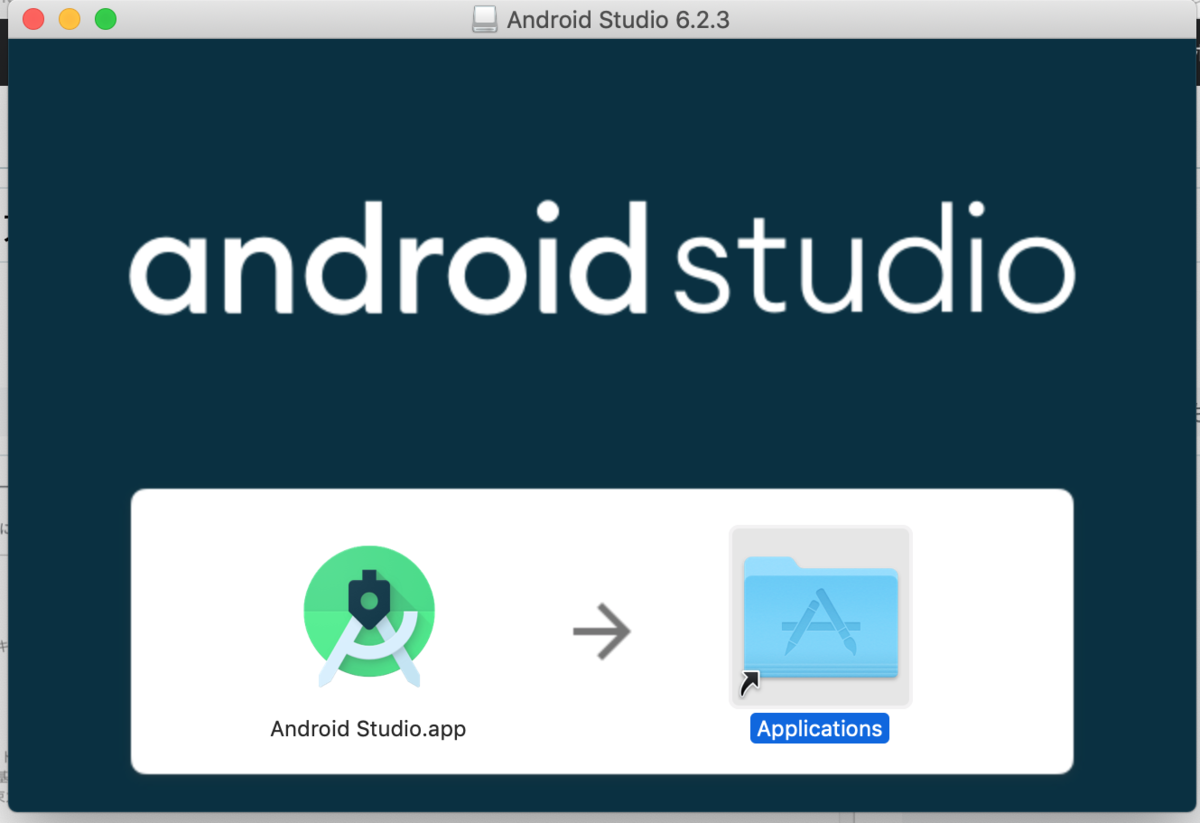Click the disk icon in the title bar
The image size is (1200, 823).
[x=485, y=19]
